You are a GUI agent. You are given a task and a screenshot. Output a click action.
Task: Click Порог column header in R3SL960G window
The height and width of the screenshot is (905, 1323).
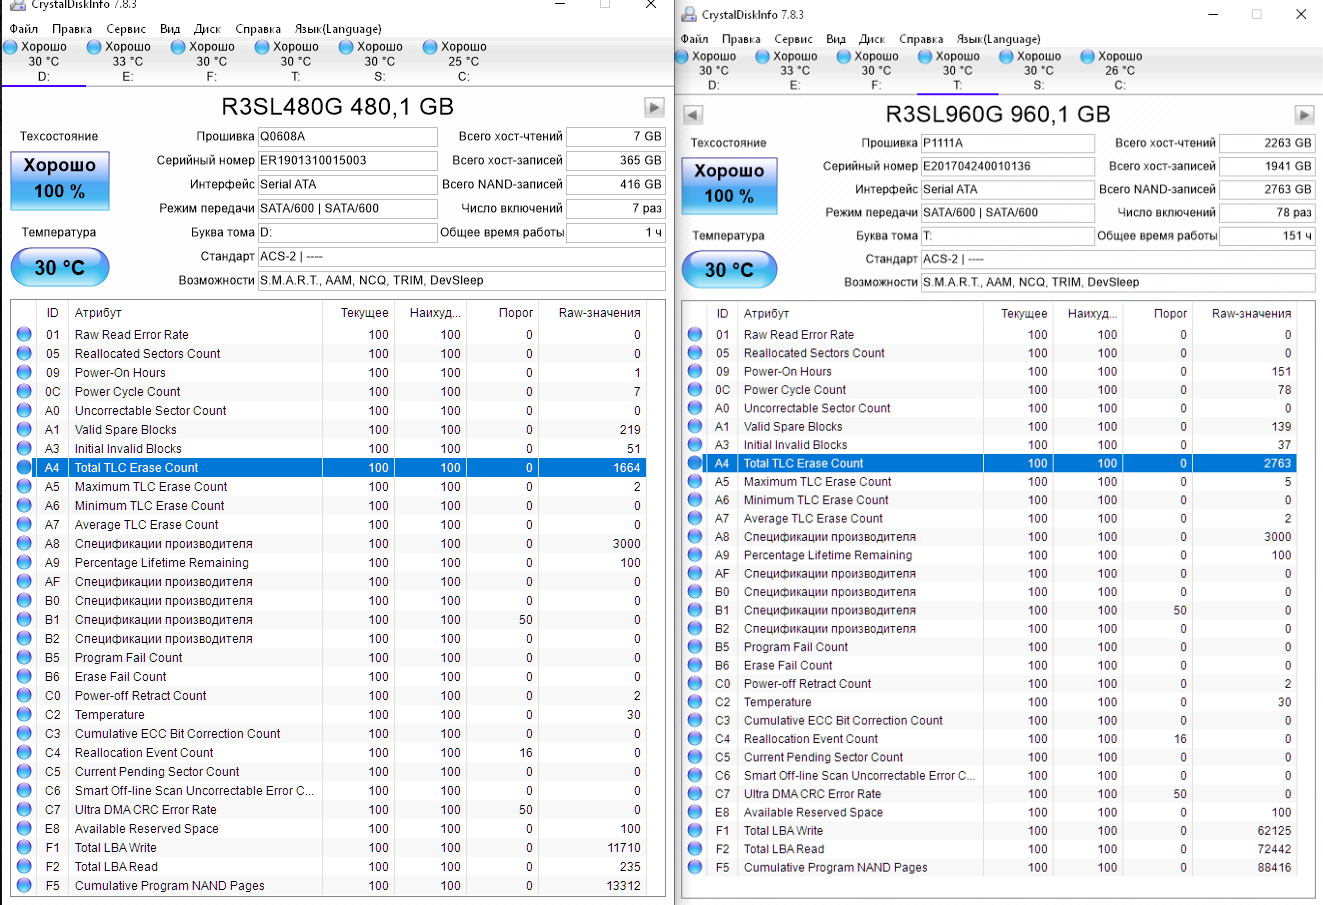click(x=1158, y=313)
